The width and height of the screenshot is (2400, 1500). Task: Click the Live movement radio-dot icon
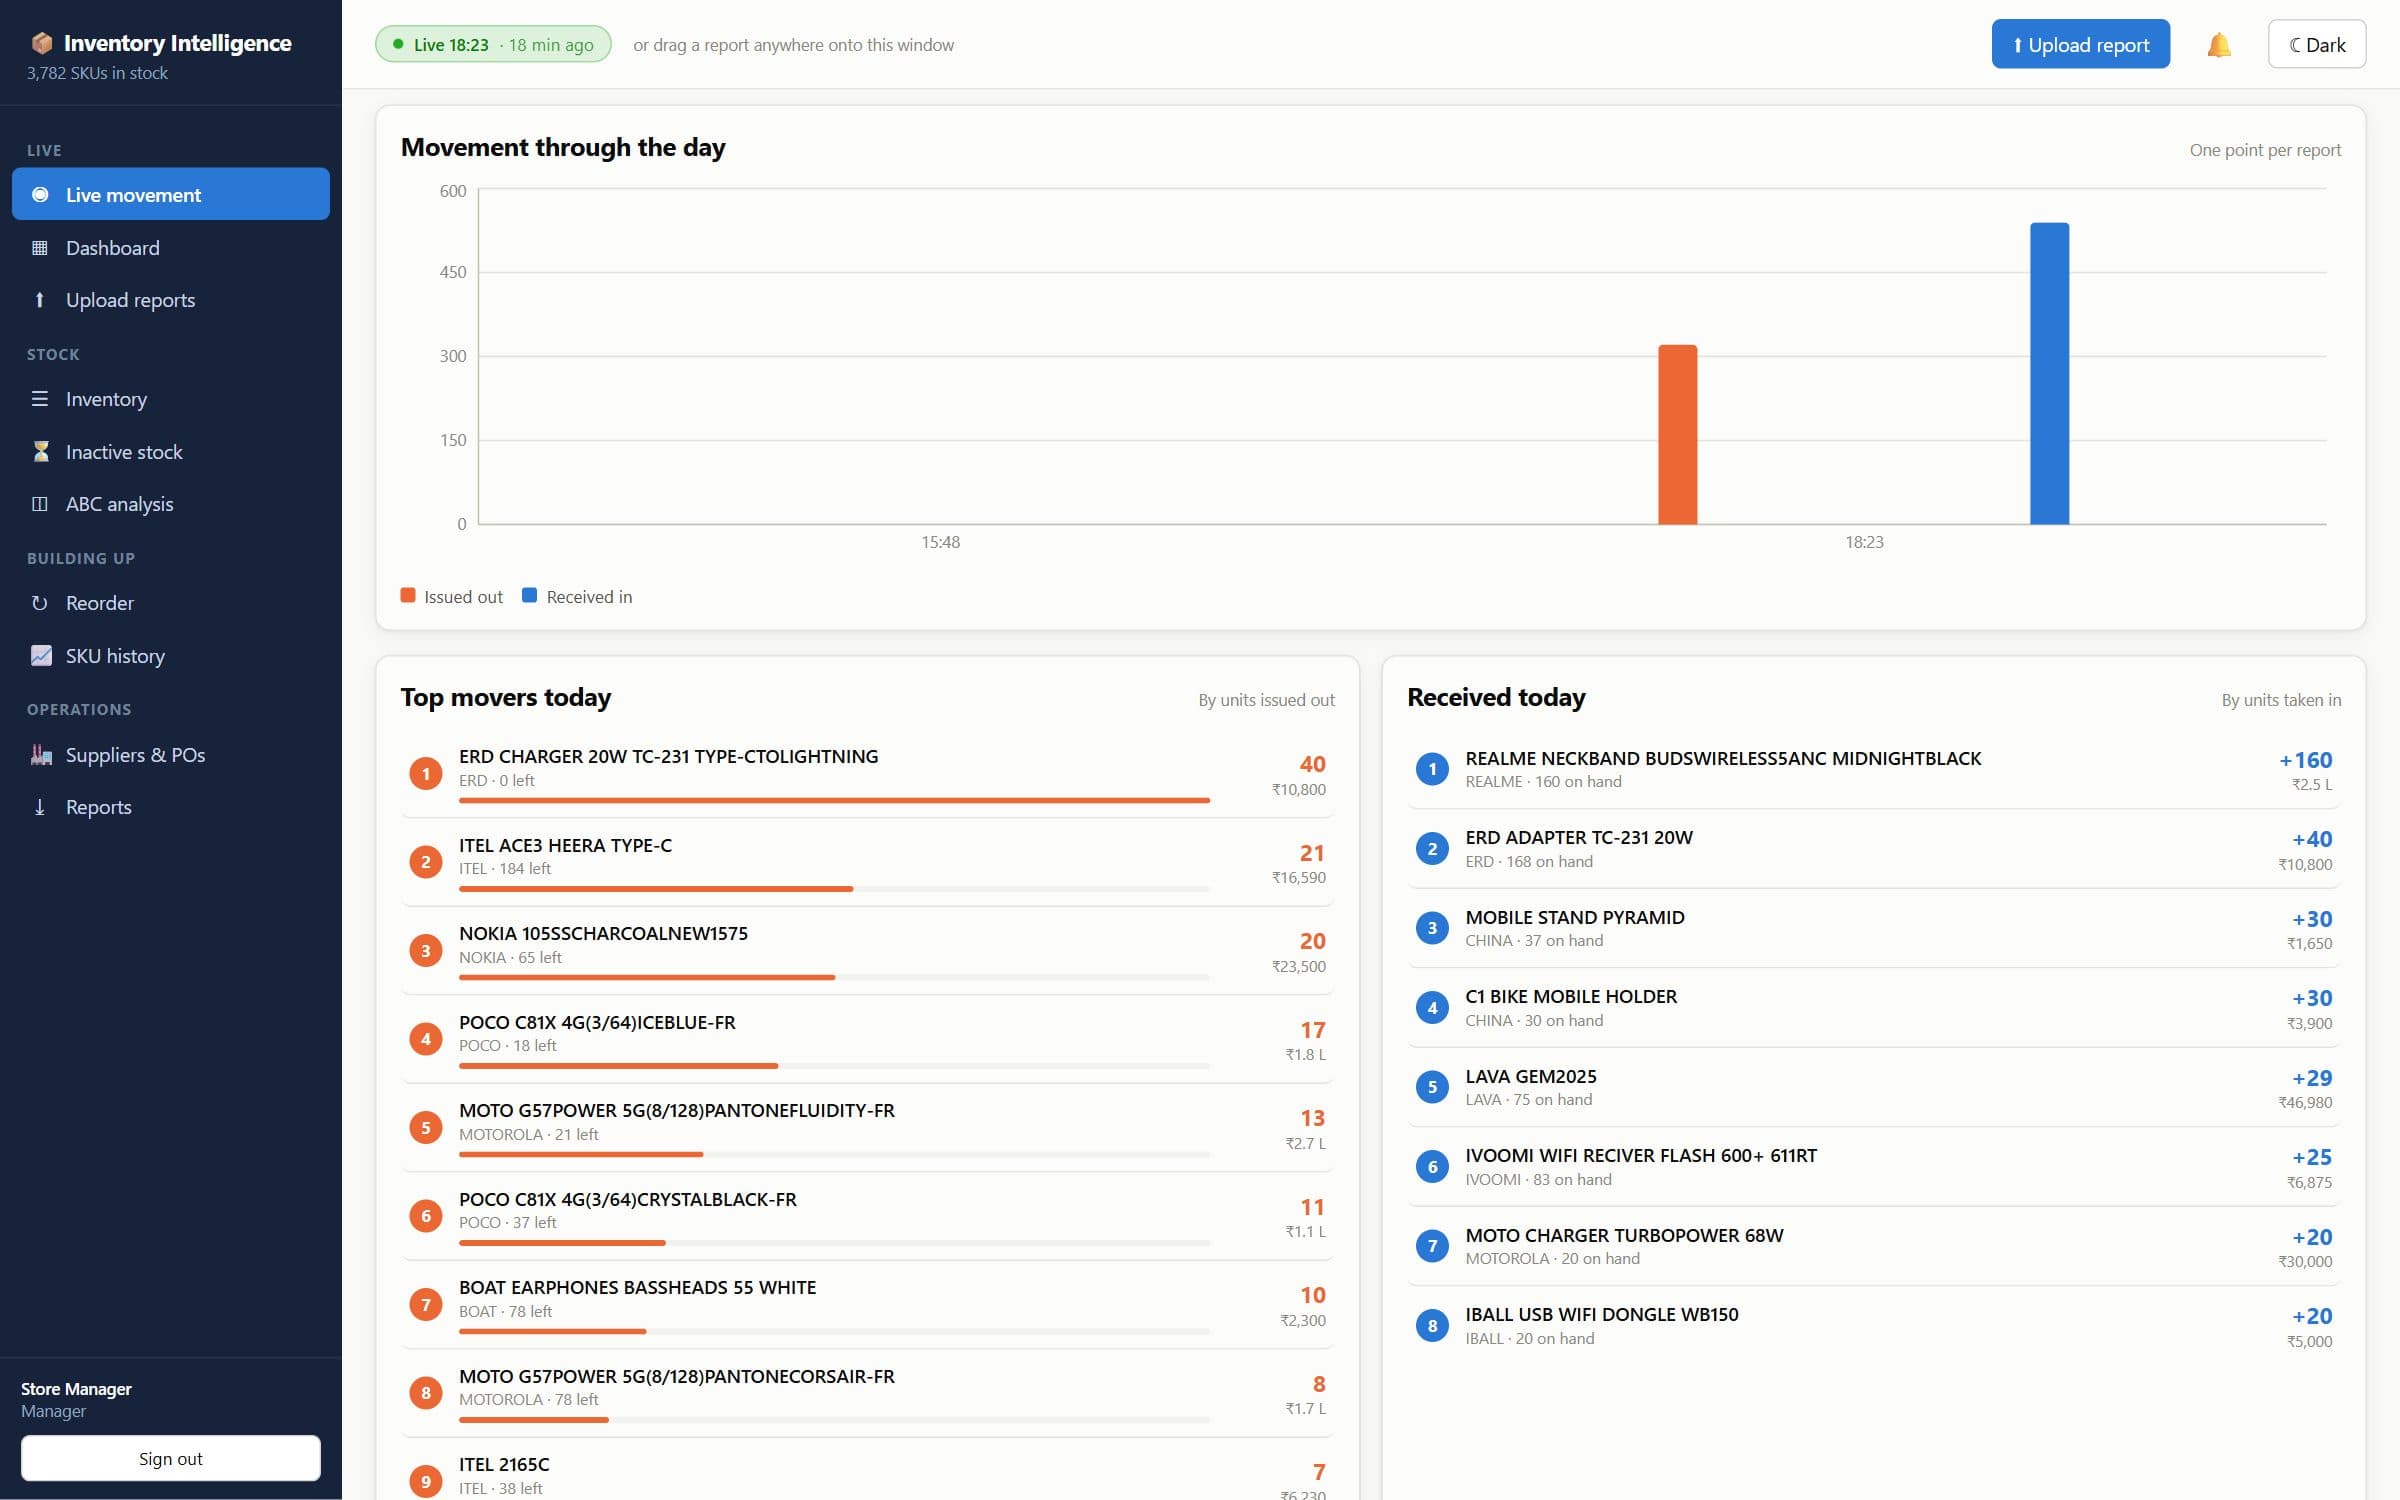tap(40, 195)
